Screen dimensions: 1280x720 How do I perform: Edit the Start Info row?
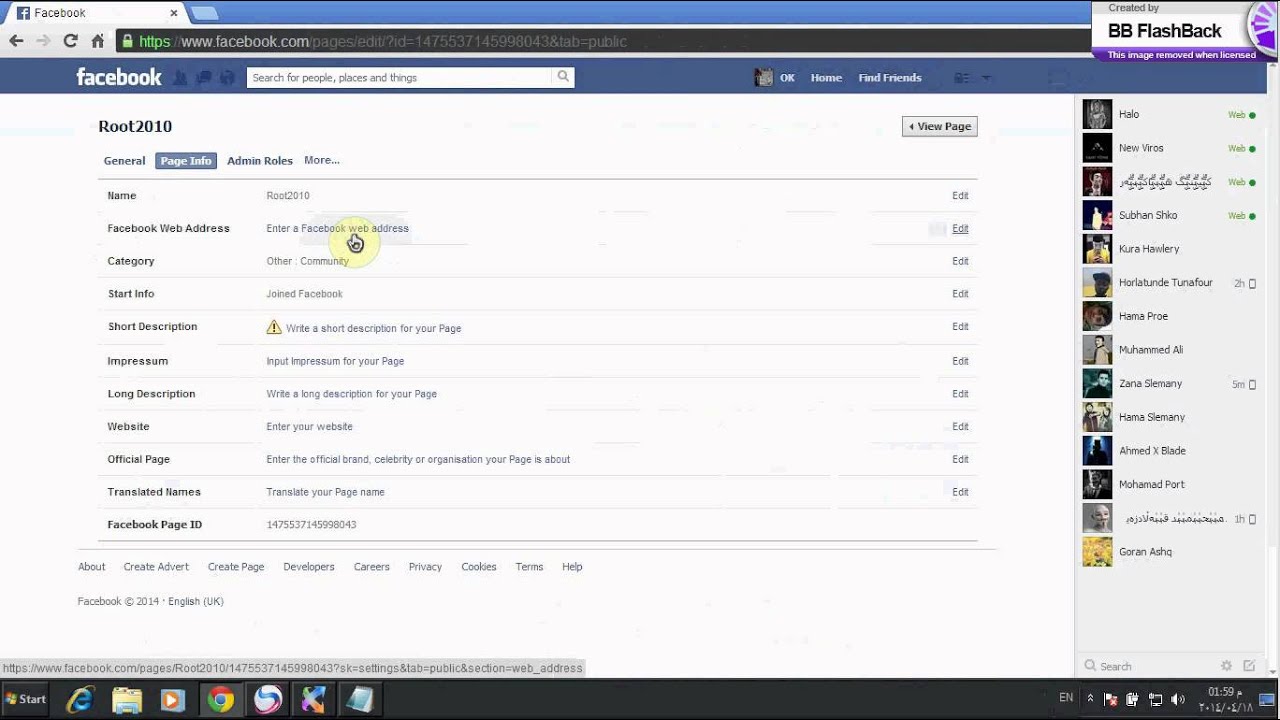(960, 294)
